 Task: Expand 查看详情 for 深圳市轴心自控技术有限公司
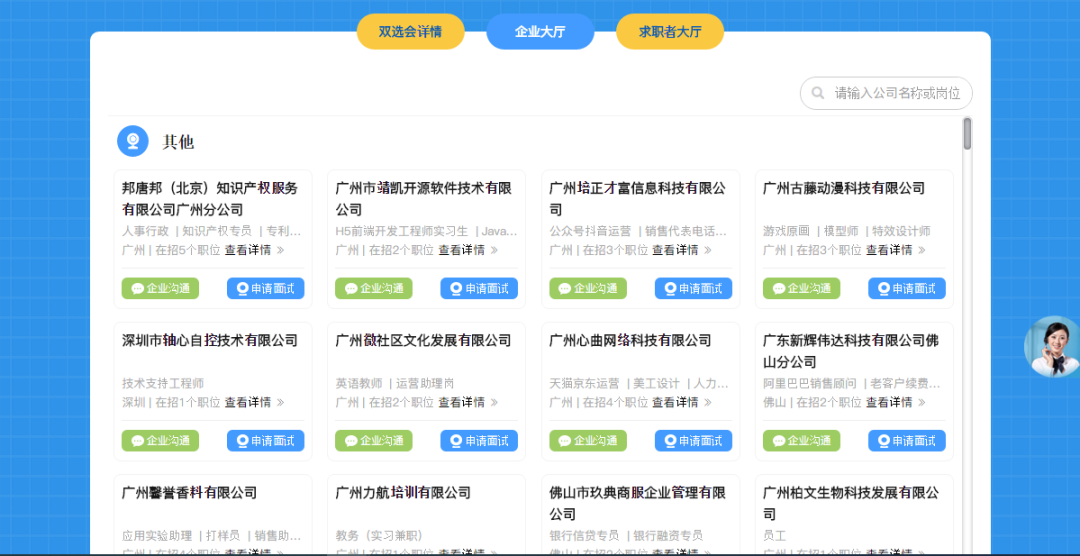point(253,402)
